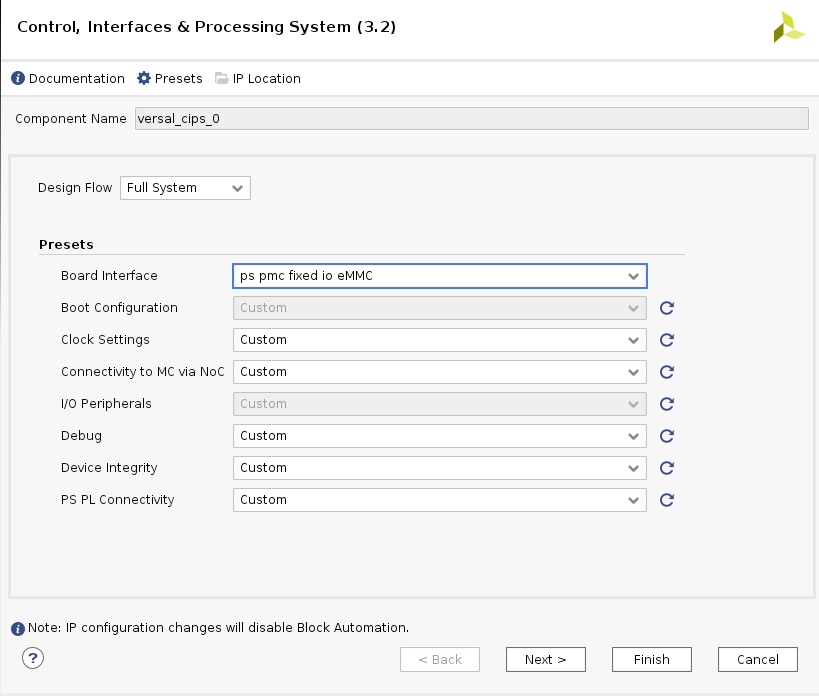Viewport: 819px width, 696px height.
Task: Click the reset icon beside Boot Configuration
Action: click(x=667, y=308)
